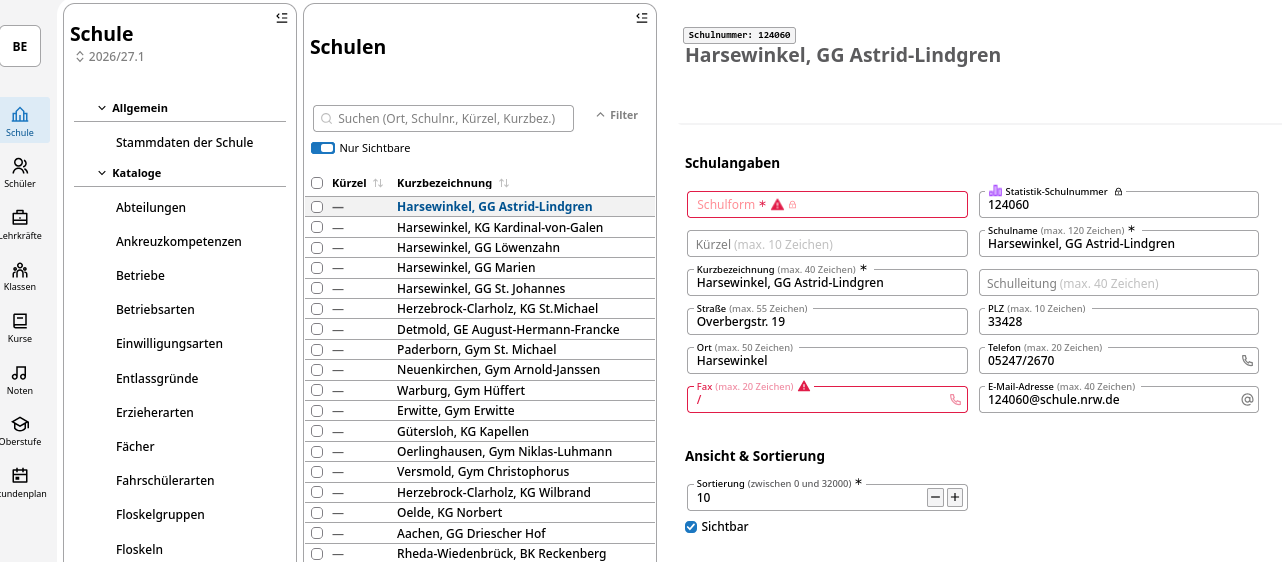
Task: Open the Einwilligungsarten catalog
Action: [x=169, y=343]
